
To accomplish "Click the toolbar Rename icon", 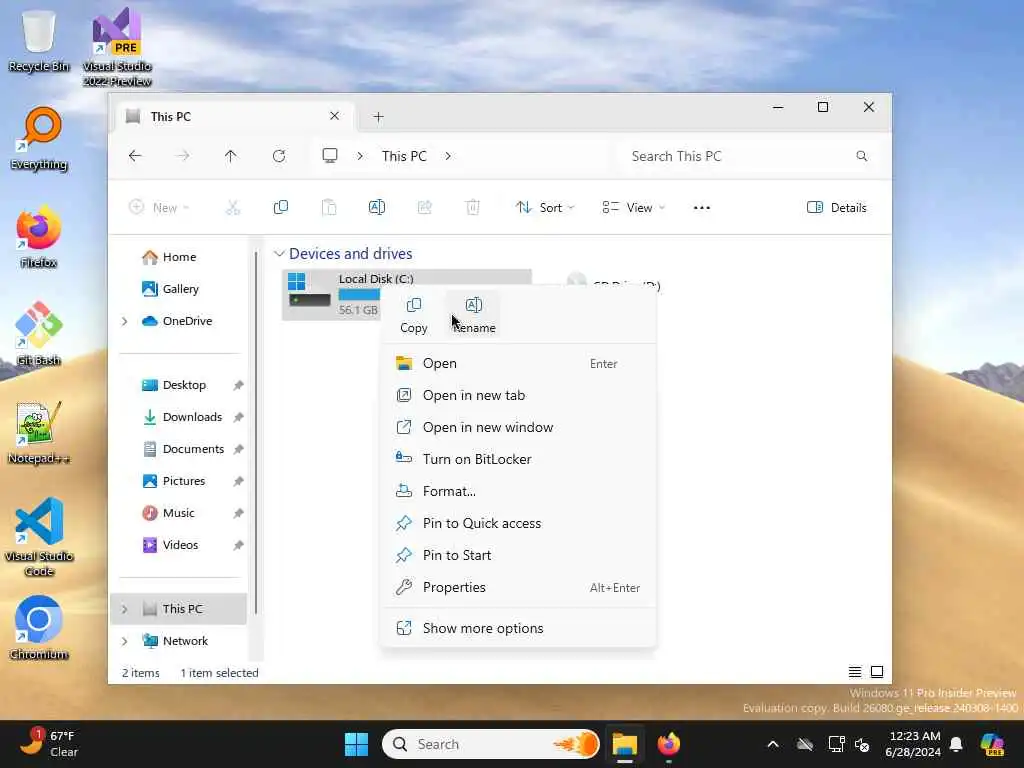I will (377, 208).
